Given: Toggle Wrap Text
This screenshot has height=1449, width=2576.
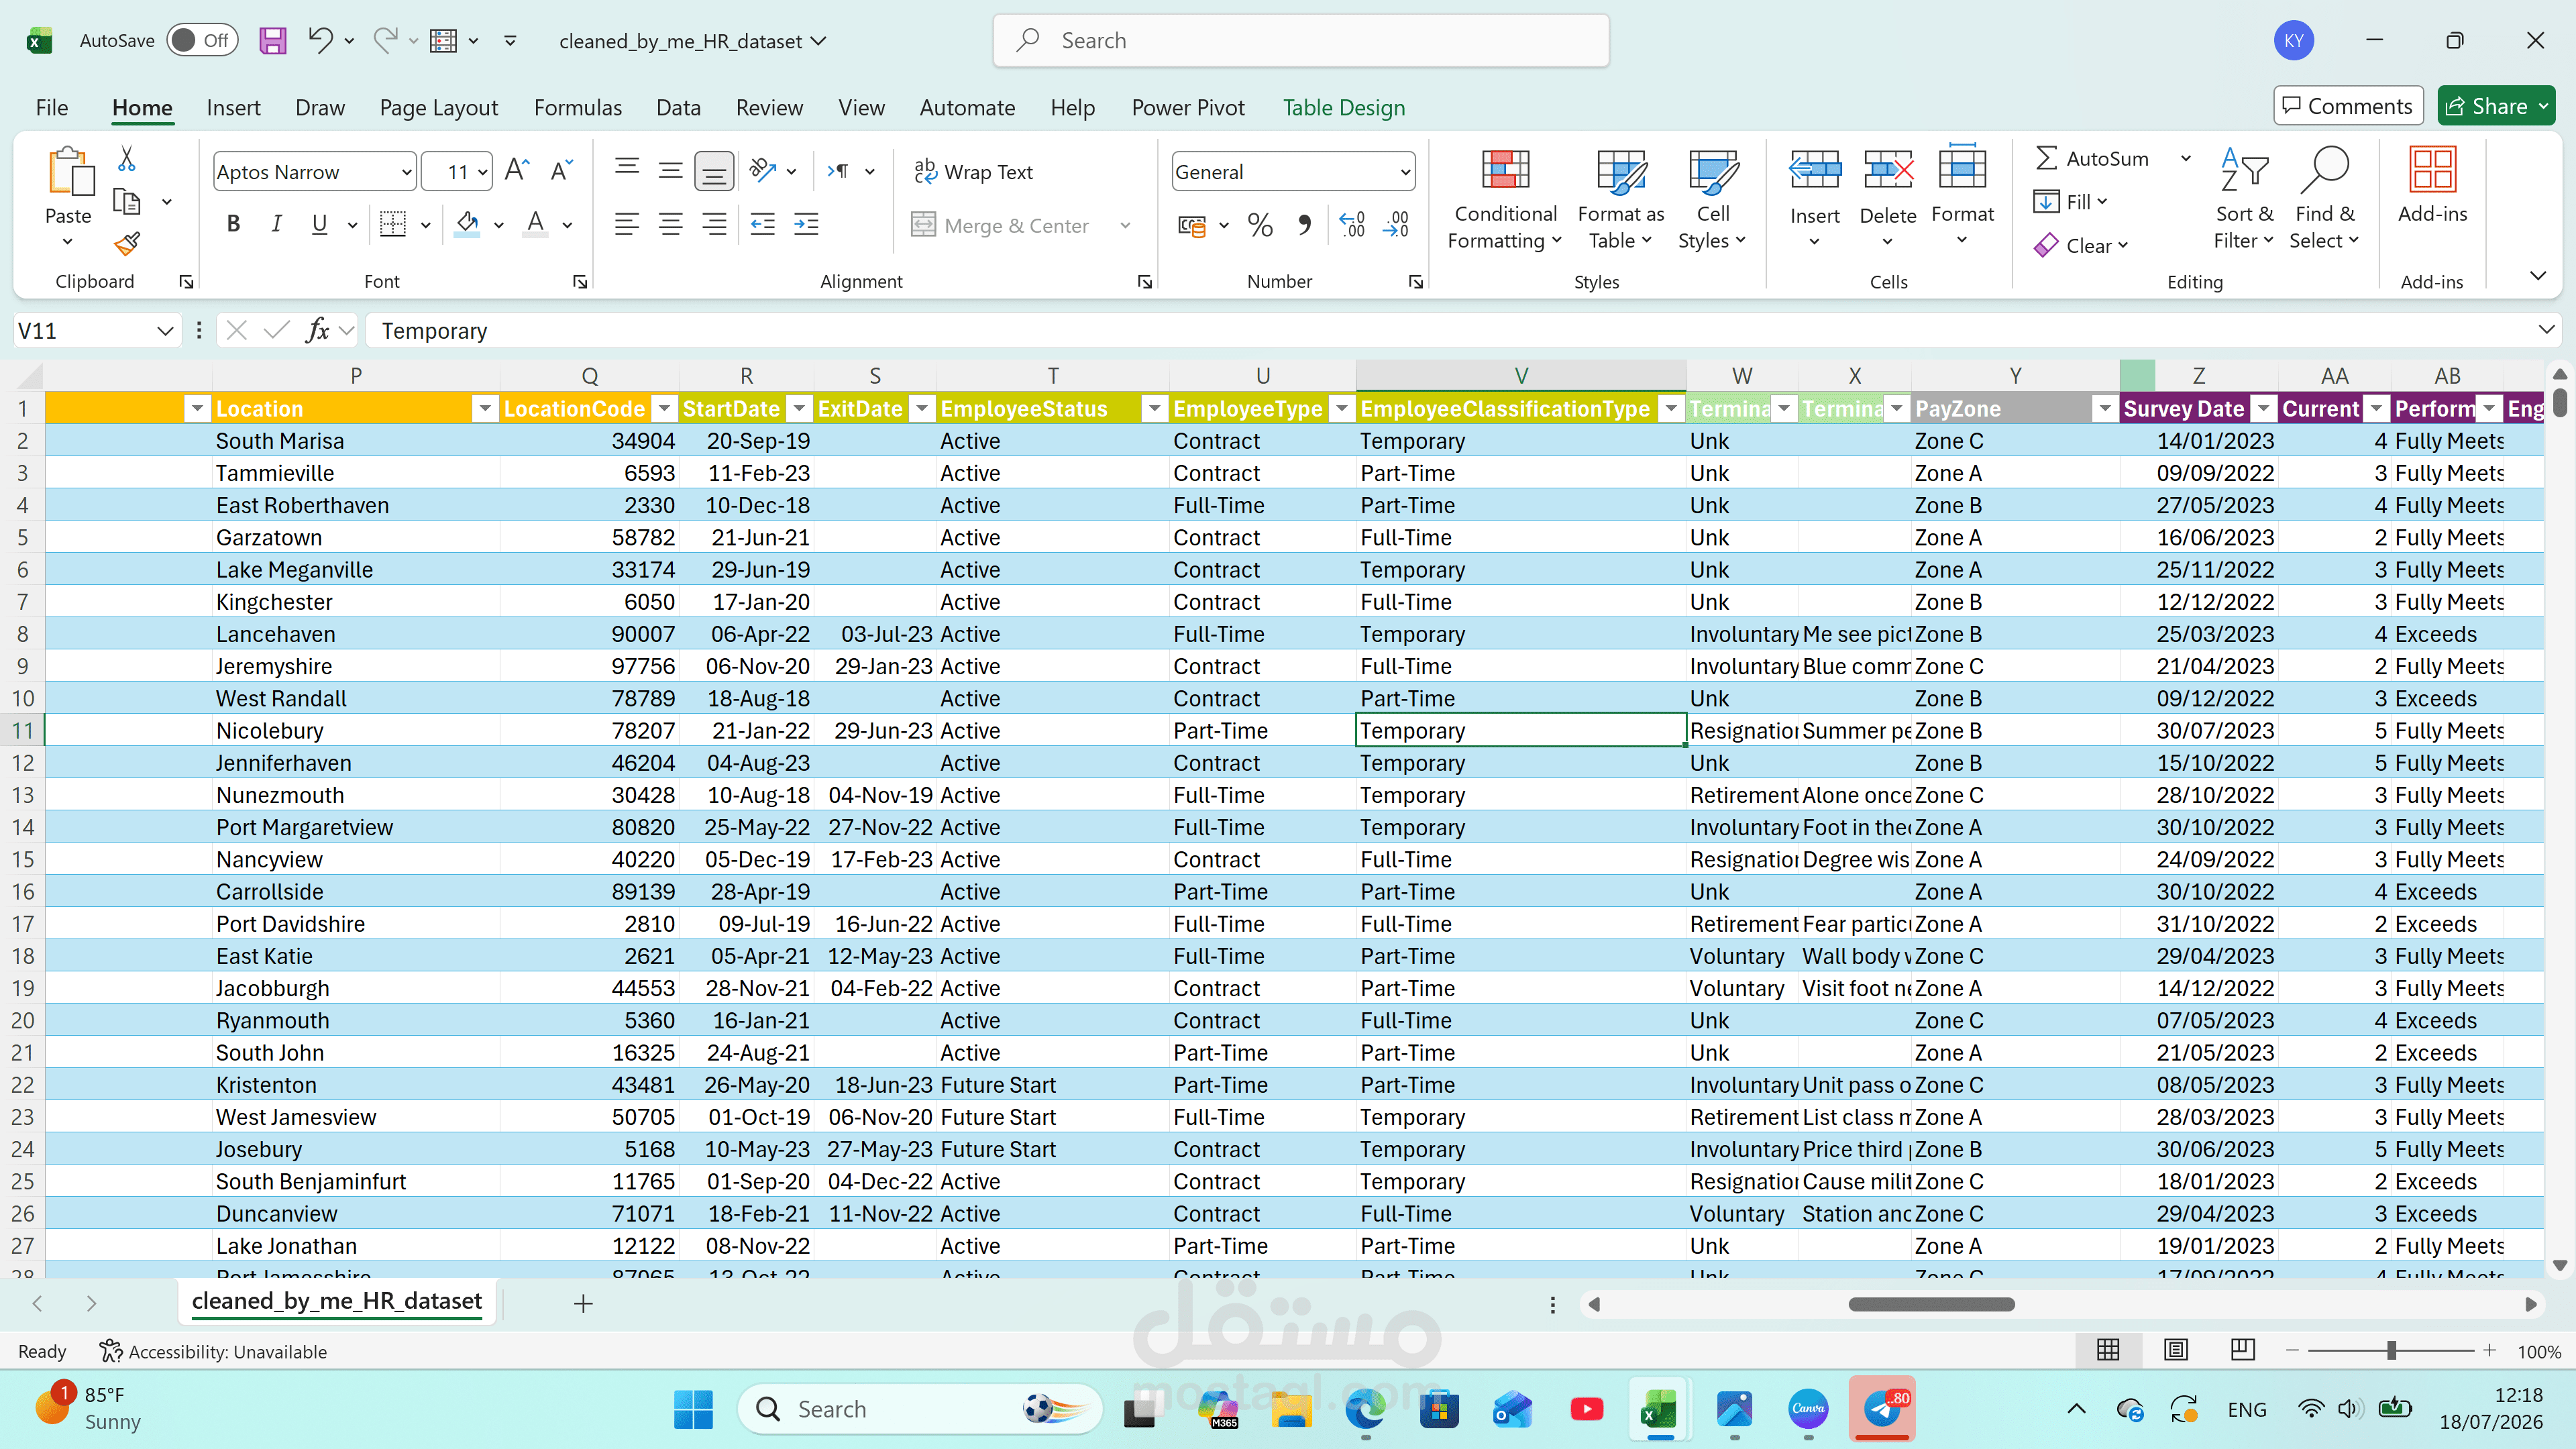Looking at the screenshot, I should (973, 172).
